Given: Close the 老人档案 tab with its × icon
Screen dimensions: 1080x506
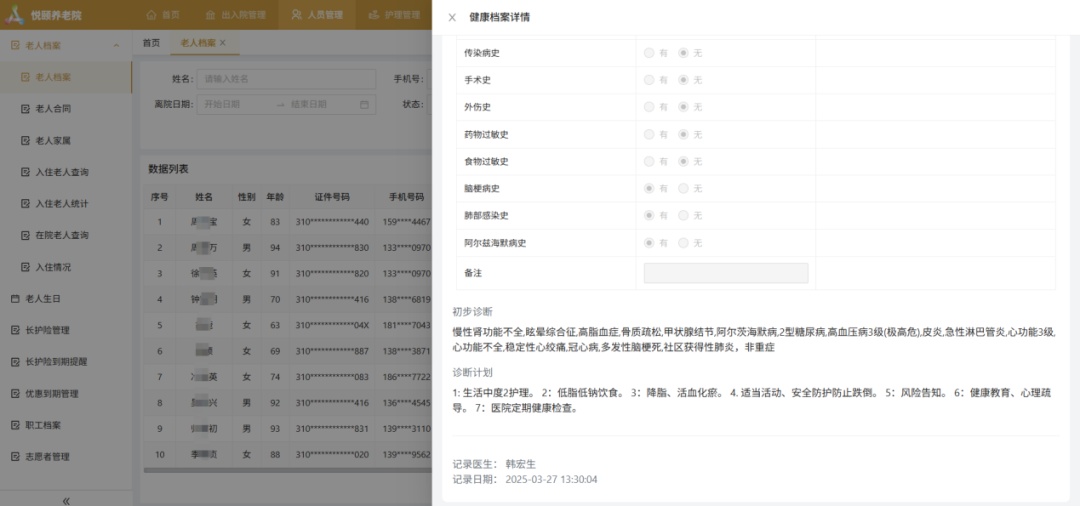Looking at the screenshot, I should tap(223, 43).
